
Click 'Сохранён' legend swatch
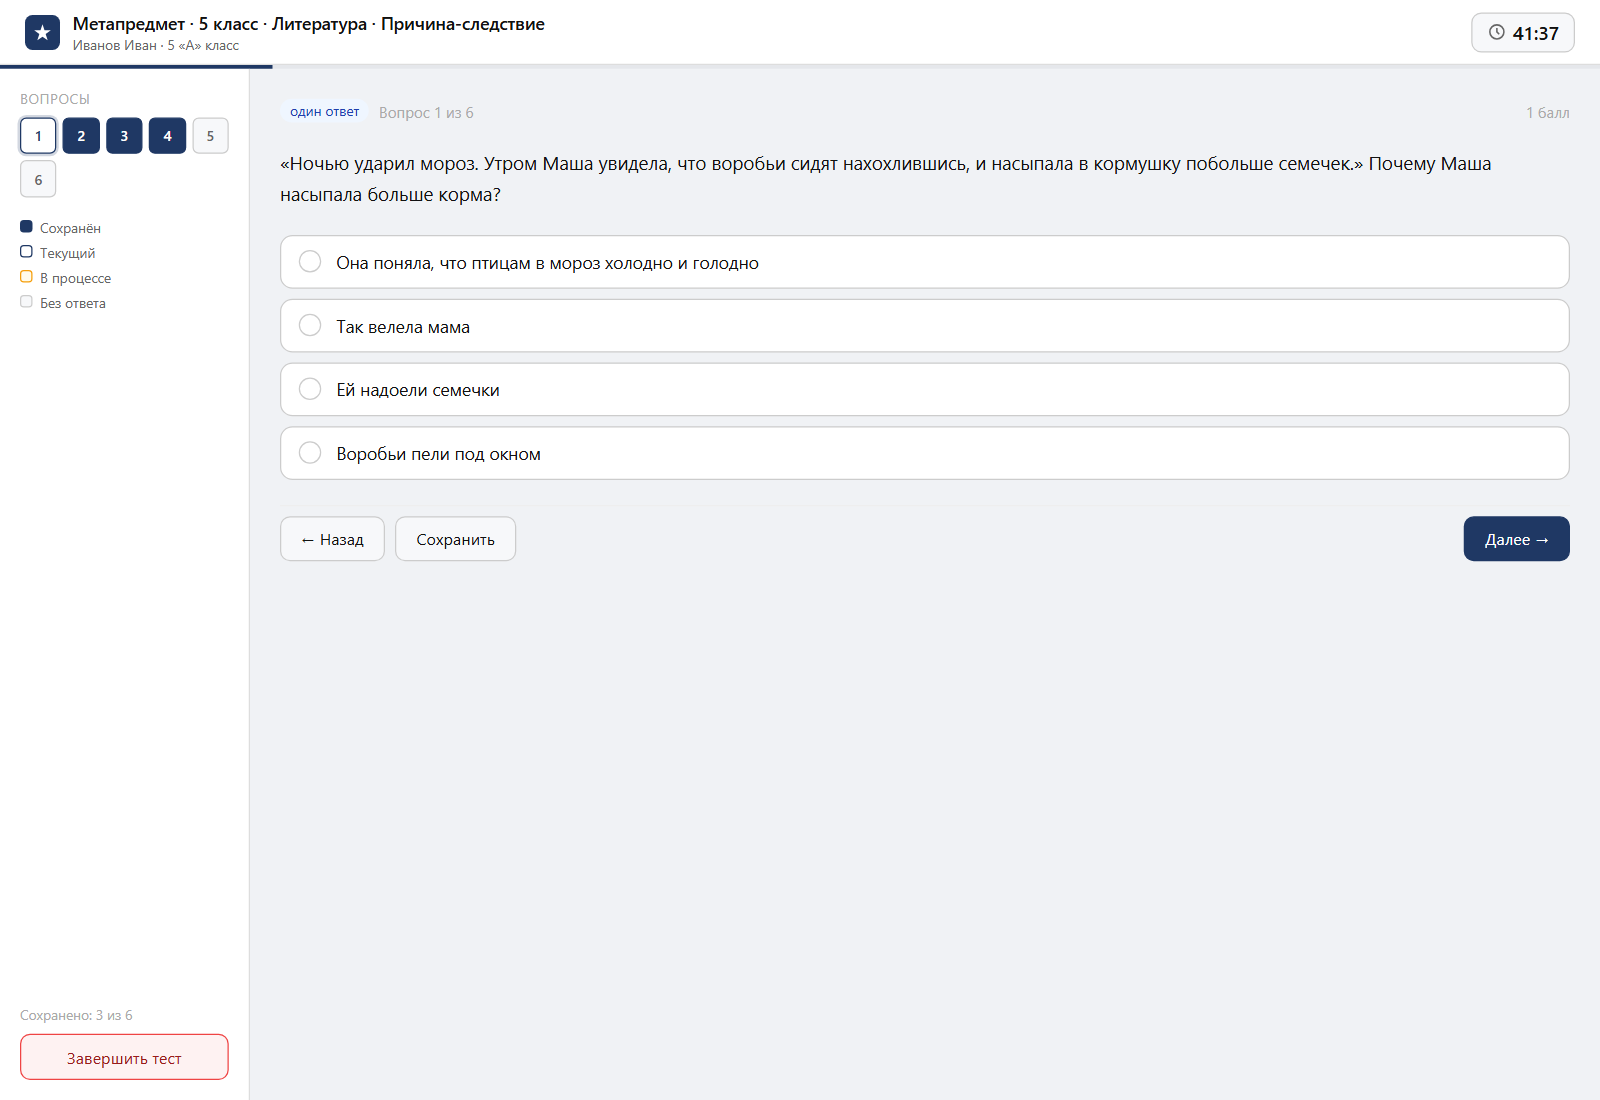(26, 227)
